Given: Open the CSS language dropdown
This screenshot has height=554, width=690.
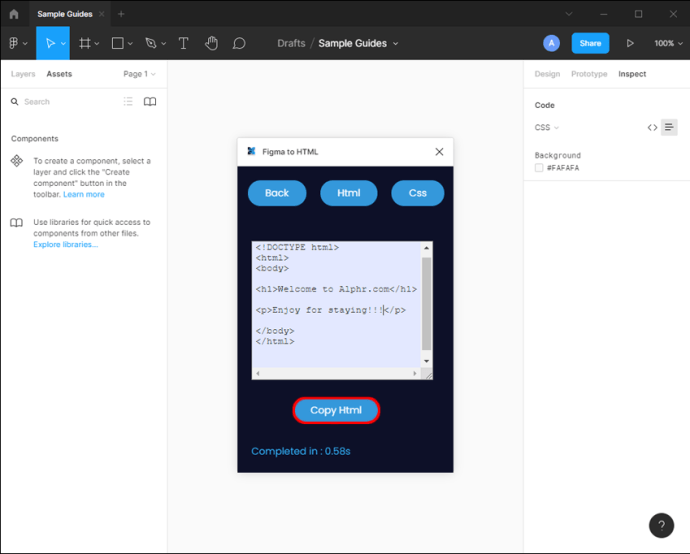Looking at the screenshot, I should (547, 128).
